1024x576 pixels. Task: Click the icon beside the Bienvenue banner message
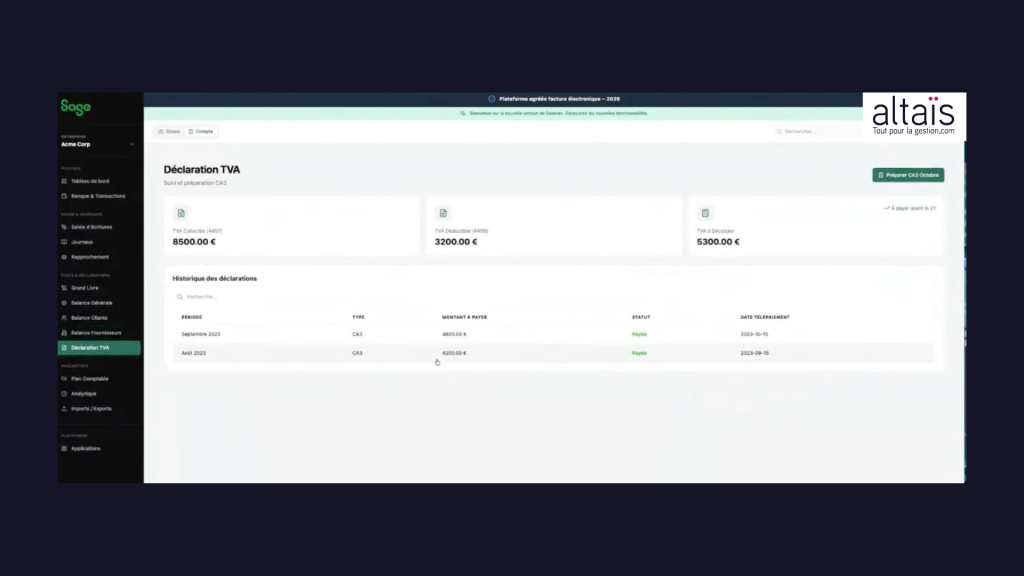coord(463,113)
